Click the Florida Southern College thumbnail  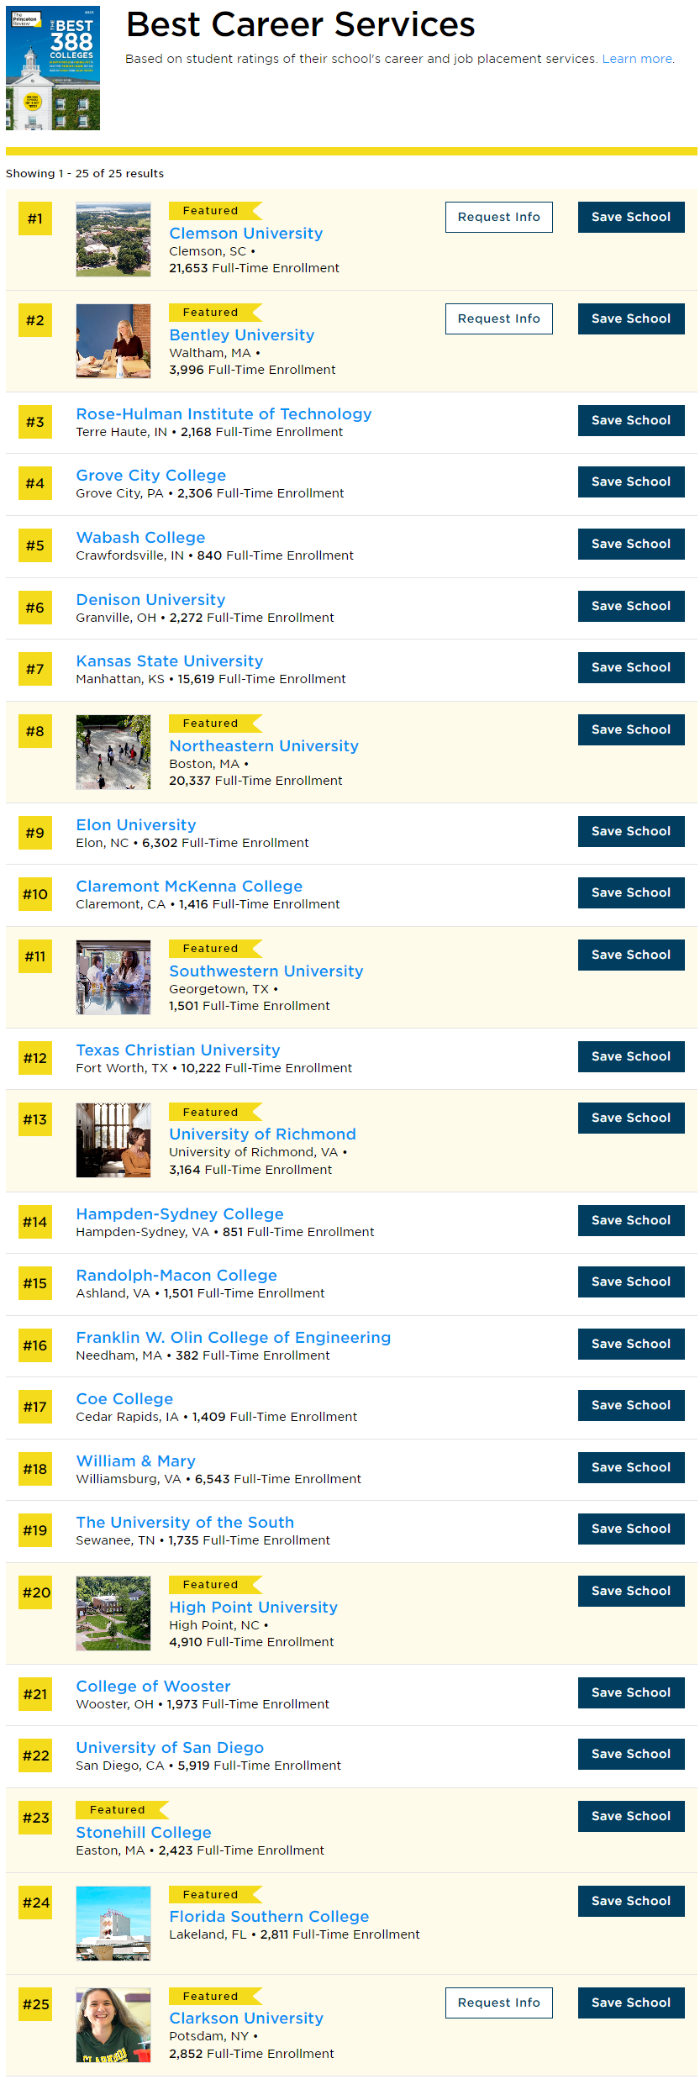pyautogui.click(x=113, y=1923)
